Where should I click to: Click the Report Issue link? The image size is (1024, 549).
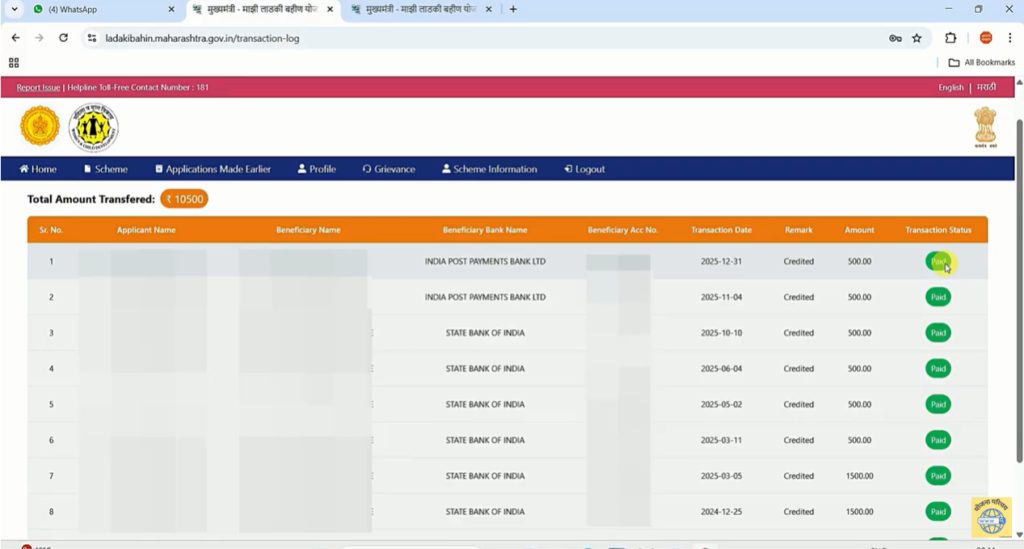(x=39, y=87)
